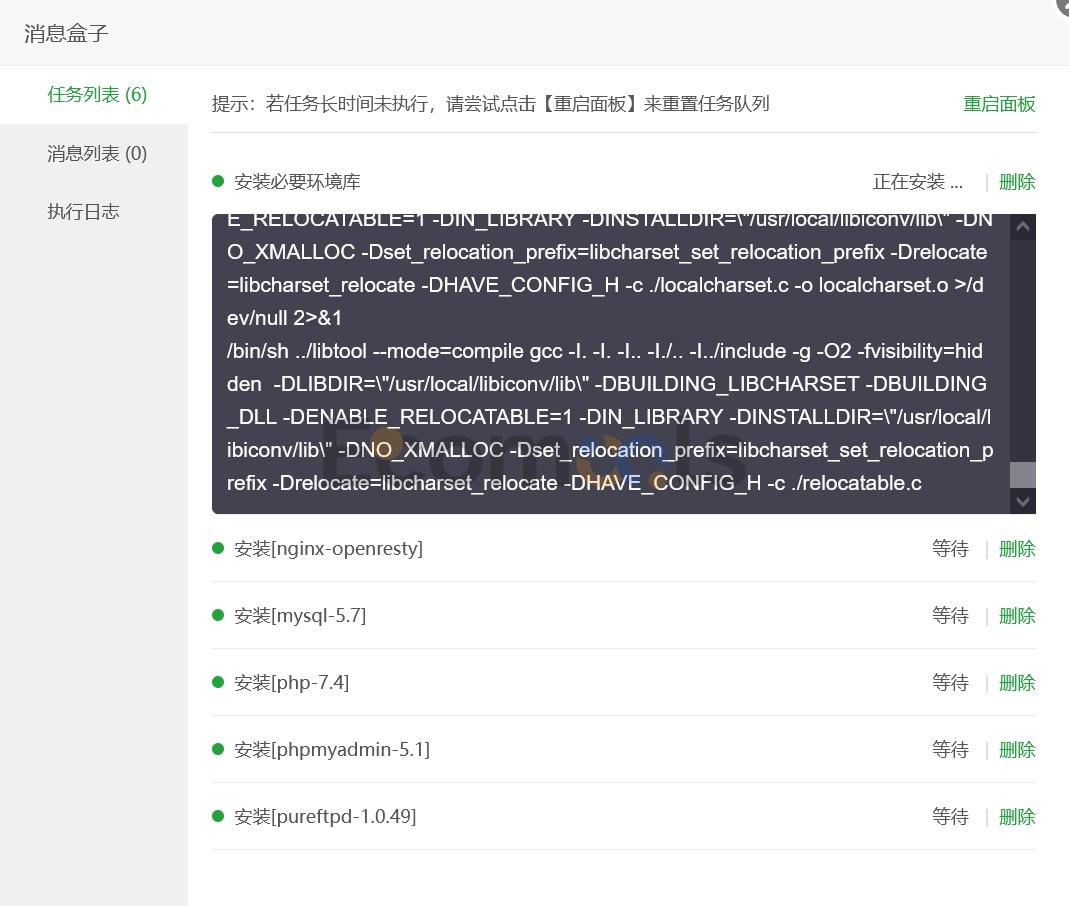Viewport: 1069px width, 906px height.
Task: Click the green dot beside 安装必要环境库
Action: [218, 181]
